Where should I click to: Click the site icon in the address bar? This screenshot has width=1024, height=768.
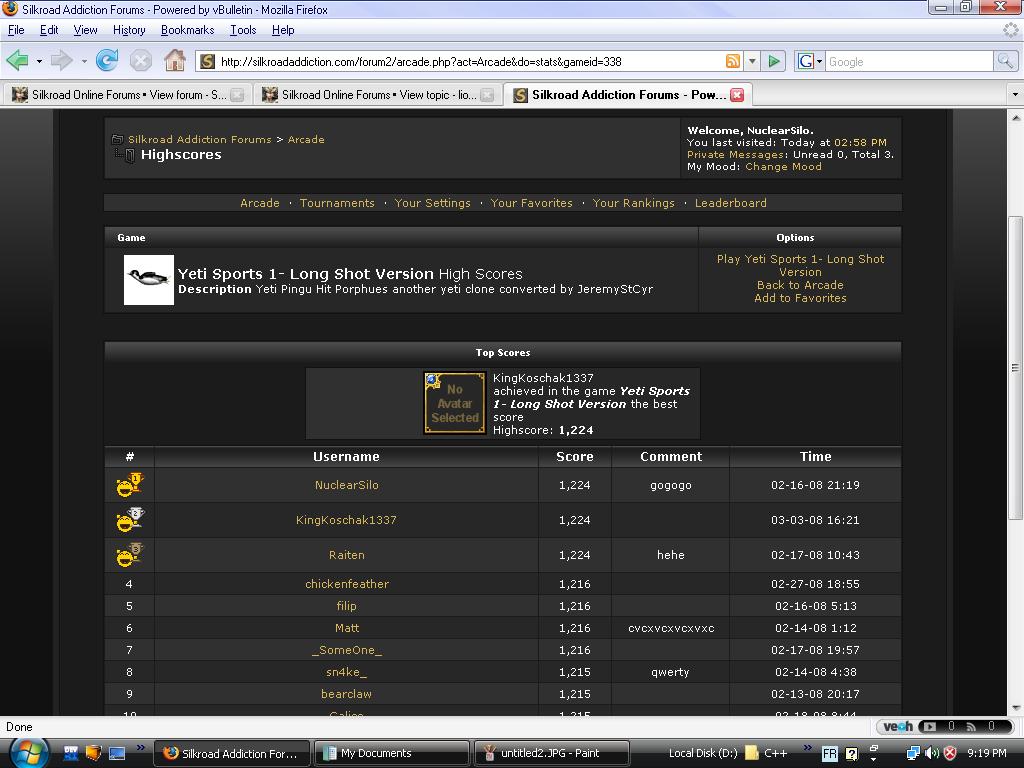208,61
